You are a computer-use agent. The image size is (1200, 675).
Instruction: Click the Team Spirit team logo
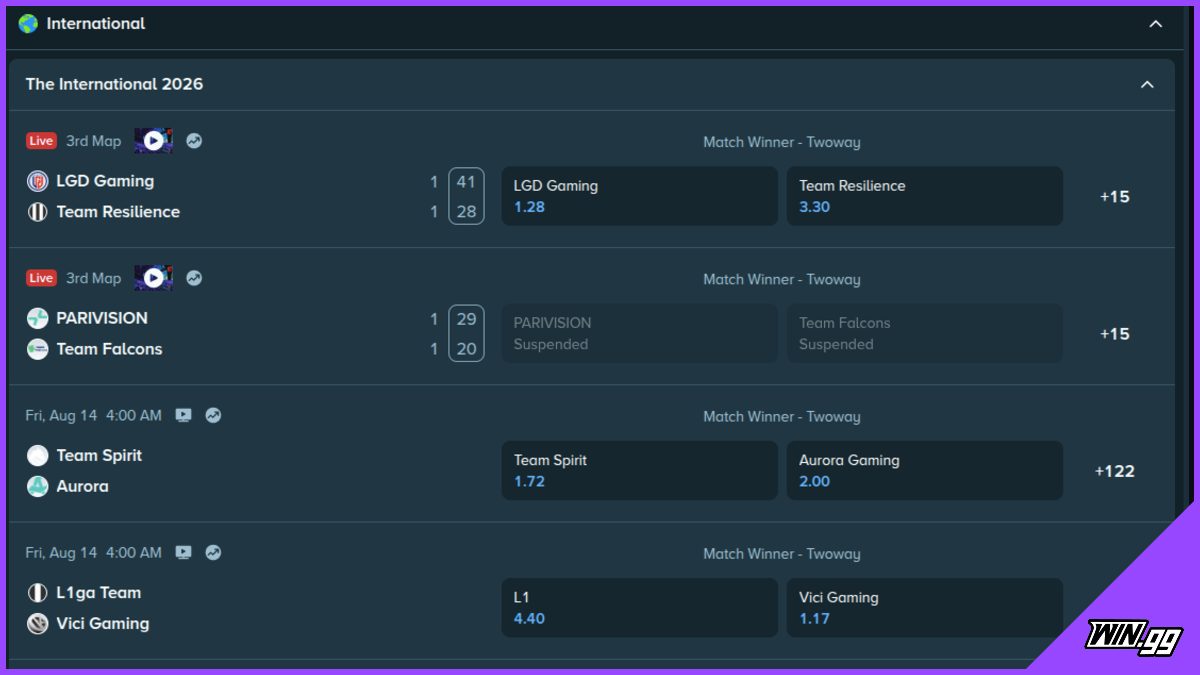[37, 455]
